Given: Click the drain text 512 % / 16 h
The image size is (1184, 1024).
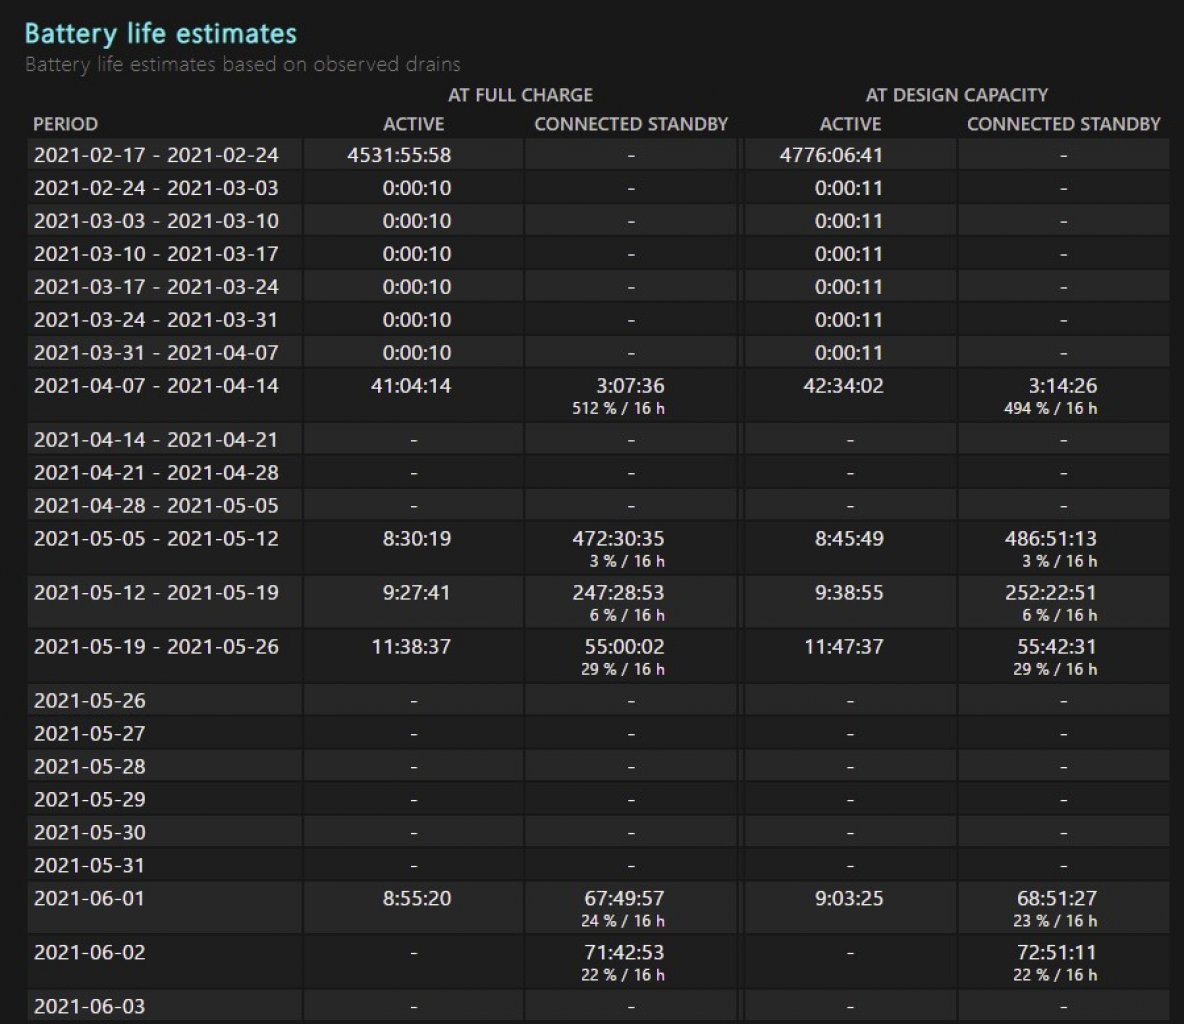Looking at the screenshot, I should point(618,409).
